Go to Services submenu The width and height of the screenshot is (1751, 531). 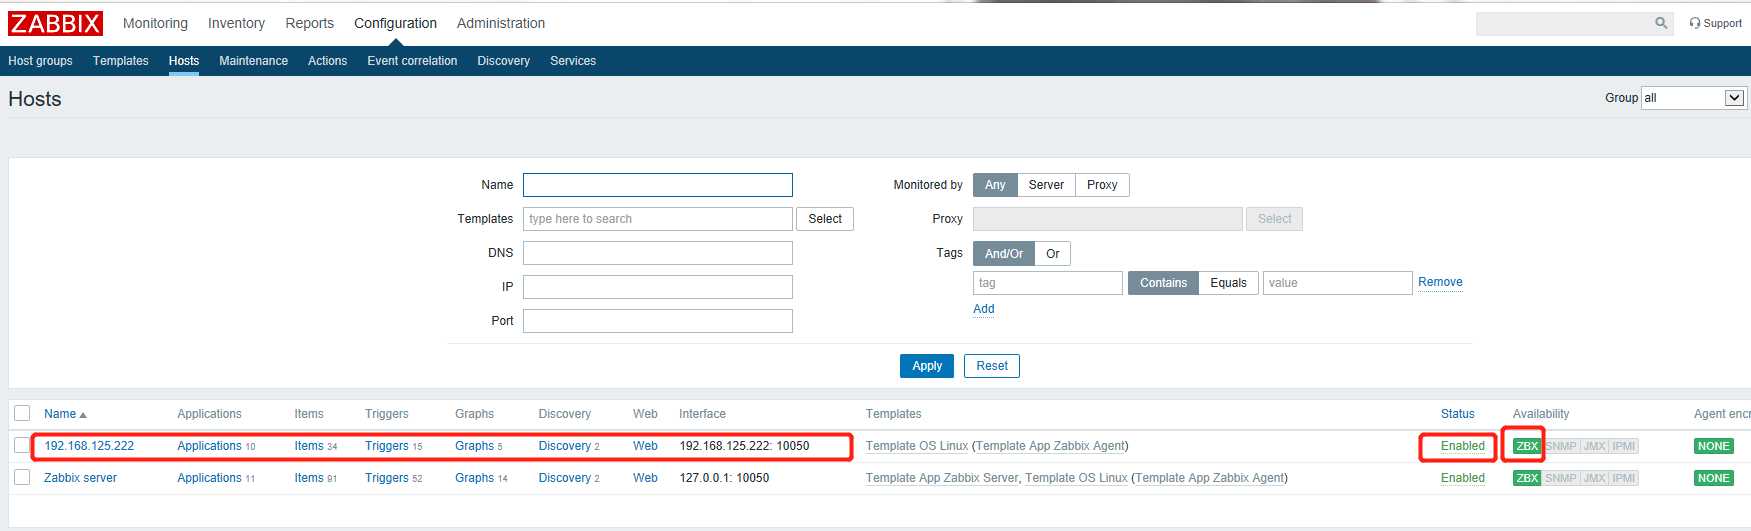click(573, 61)
